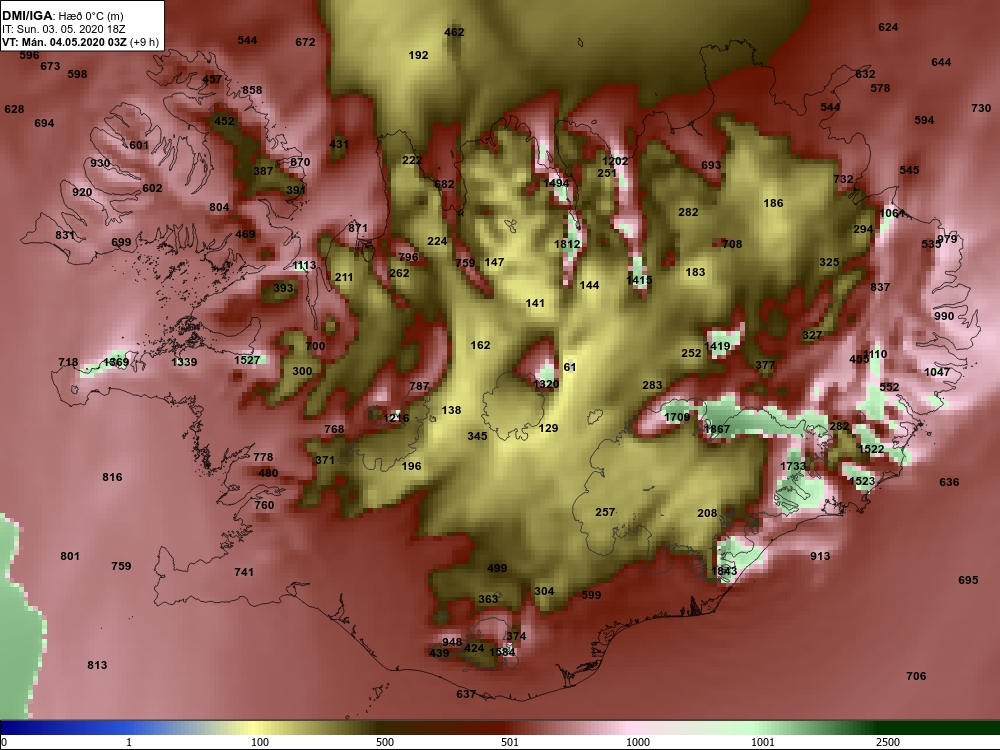Click the 501 label on the color scale
Image resolution: width=1000 pixels, height=750 pixels.
[510, 742]
